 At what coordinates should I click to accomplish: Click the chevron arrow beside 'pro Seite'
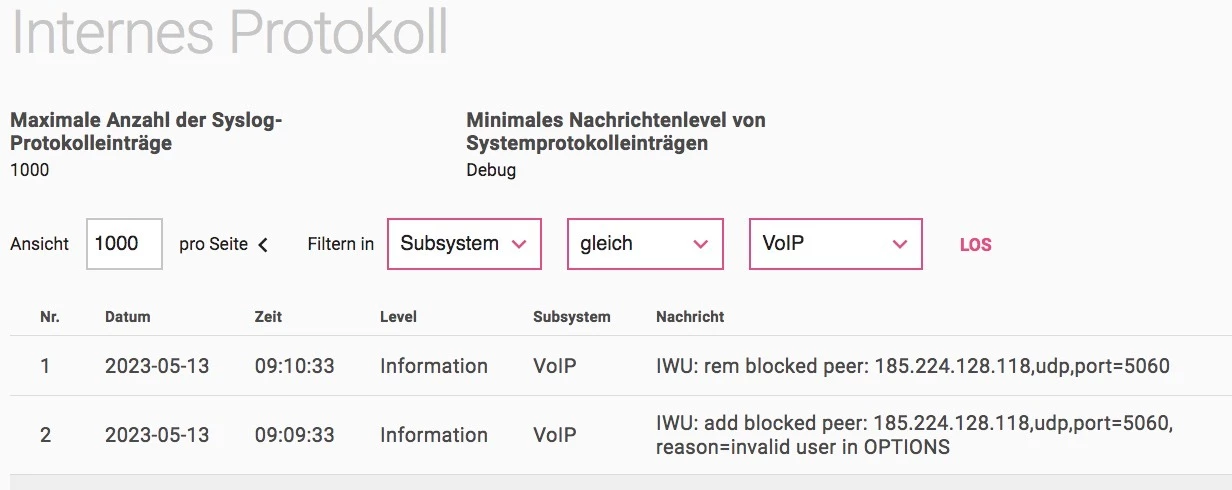pyautogui.click(x=263, y=245)
